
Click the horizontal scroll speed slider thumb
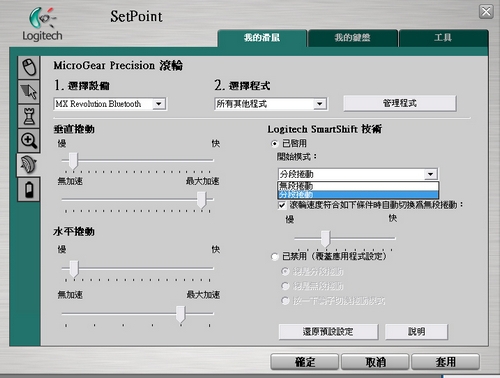click(74, 269)
